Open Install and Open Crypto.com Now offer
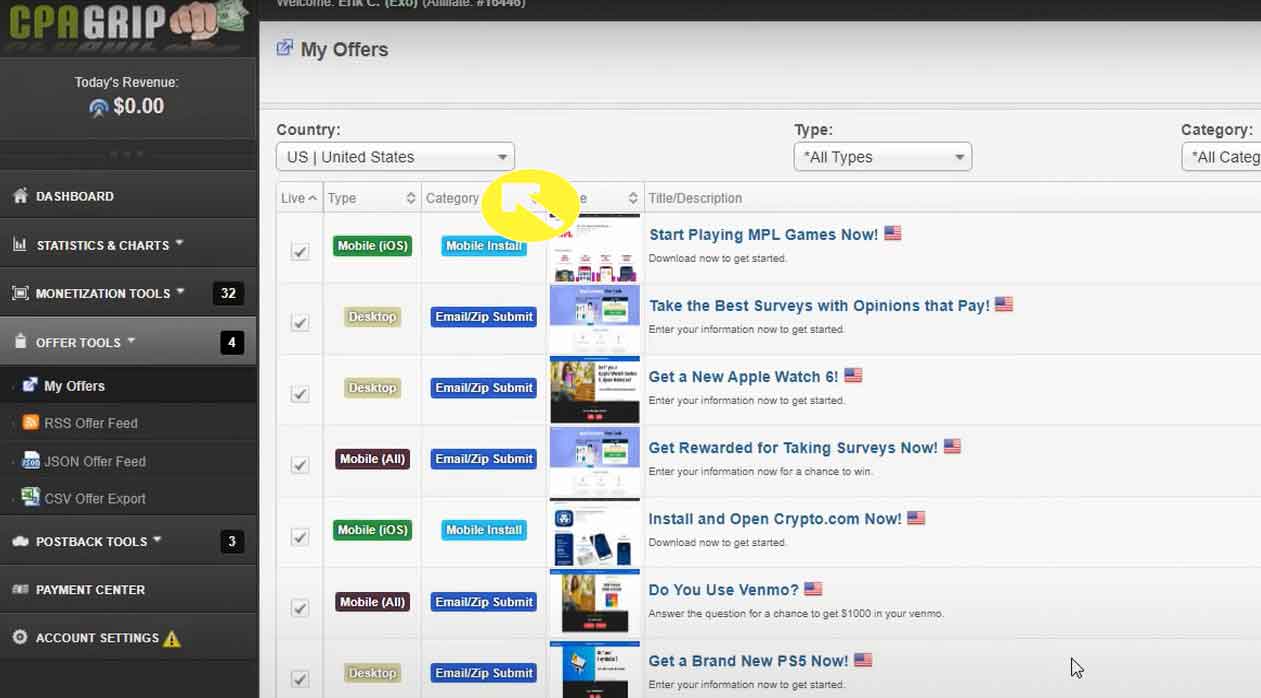The image size is (1261, 698). pos(775,519)
